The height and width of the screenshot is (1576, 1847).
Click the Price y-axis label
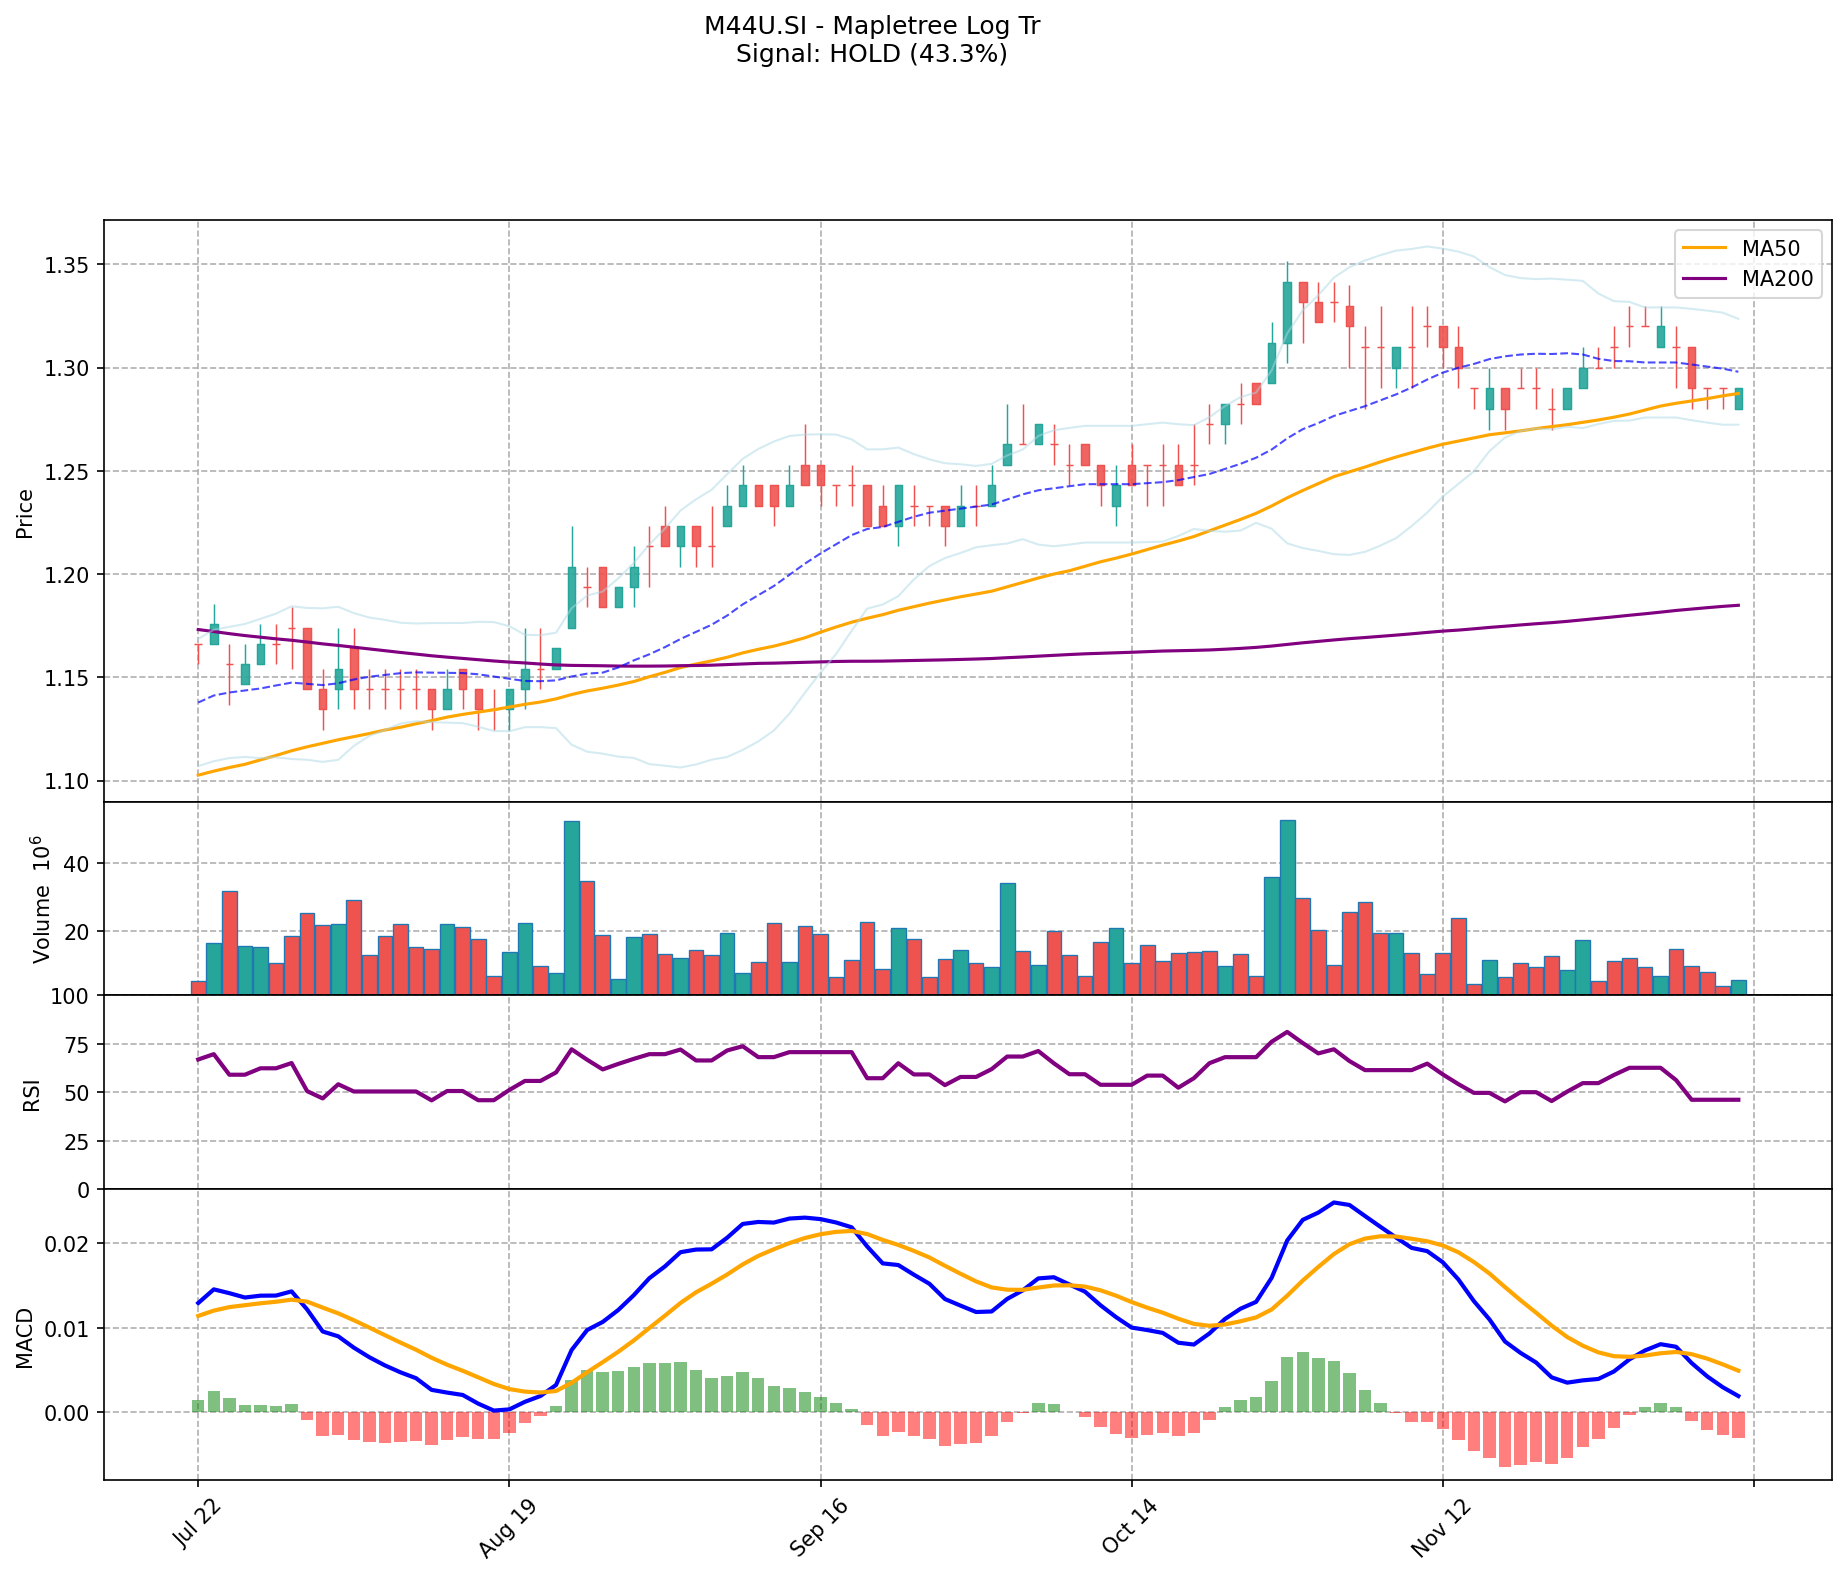[x=26, y=513]
